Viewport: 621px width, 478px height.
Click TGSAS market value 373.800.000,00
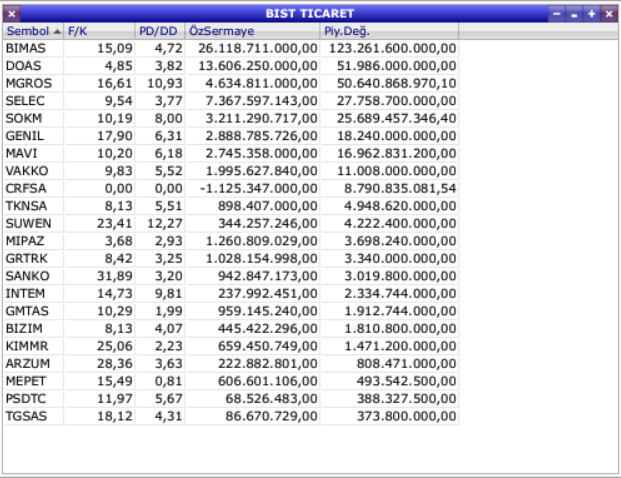[x=407, y=416]
